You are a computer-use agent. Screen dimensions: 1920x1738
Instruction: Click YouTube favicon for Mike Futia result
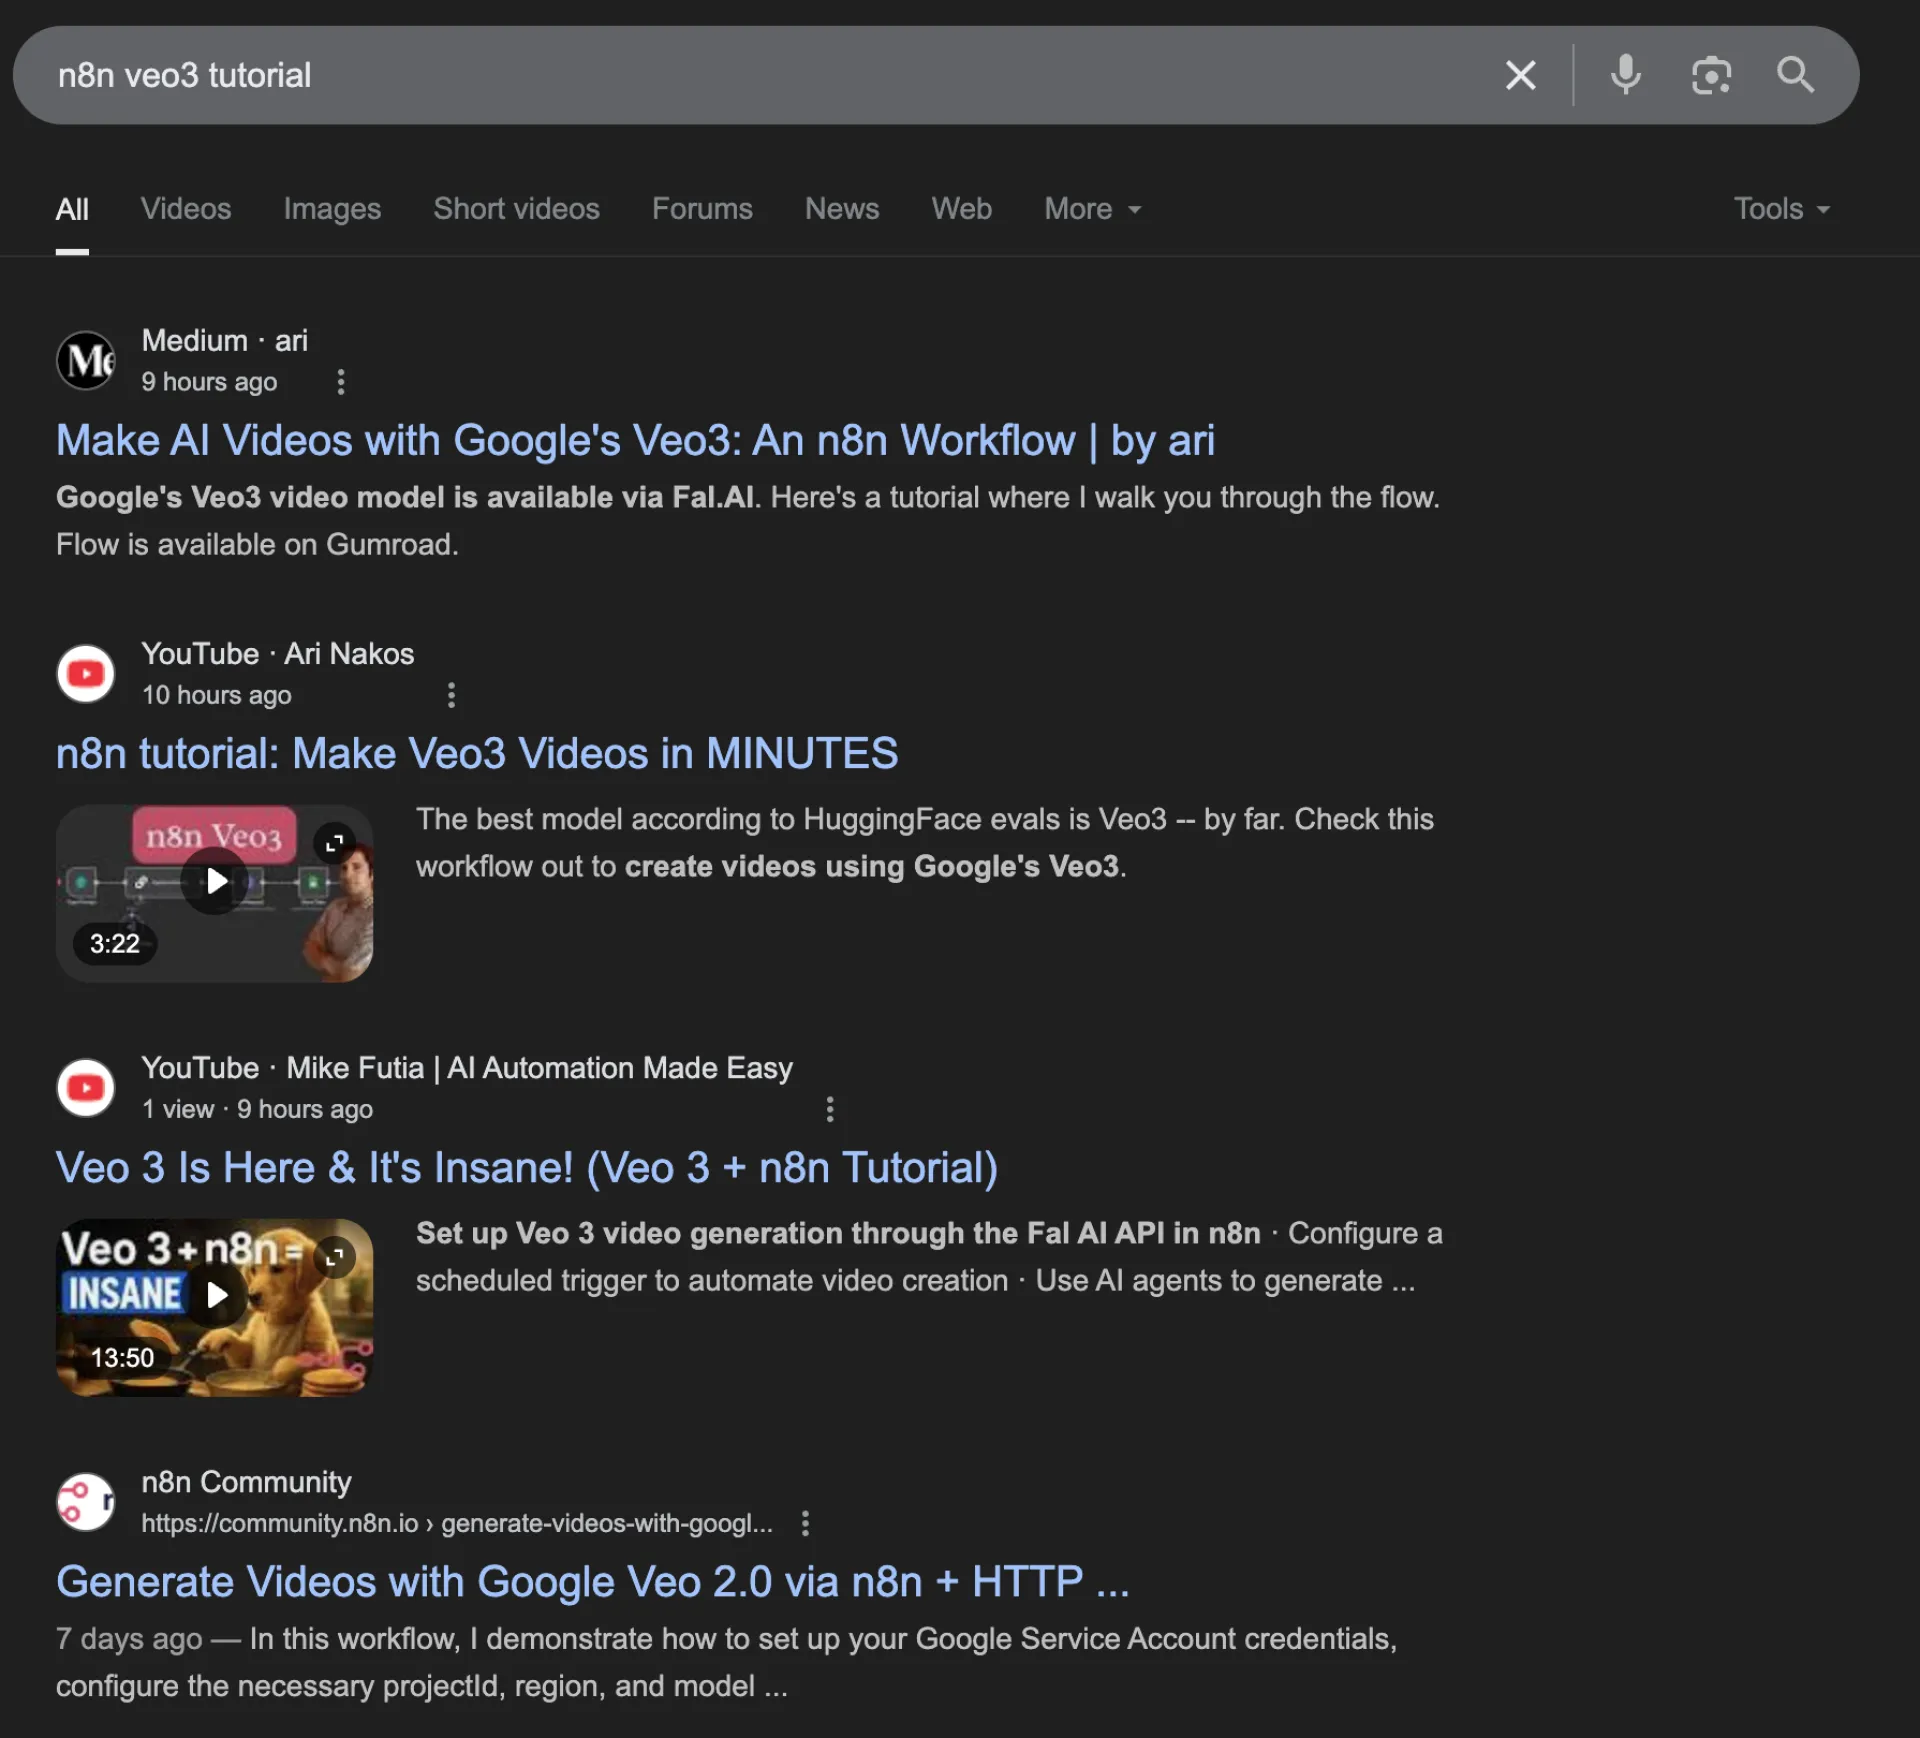[86, 1087]
